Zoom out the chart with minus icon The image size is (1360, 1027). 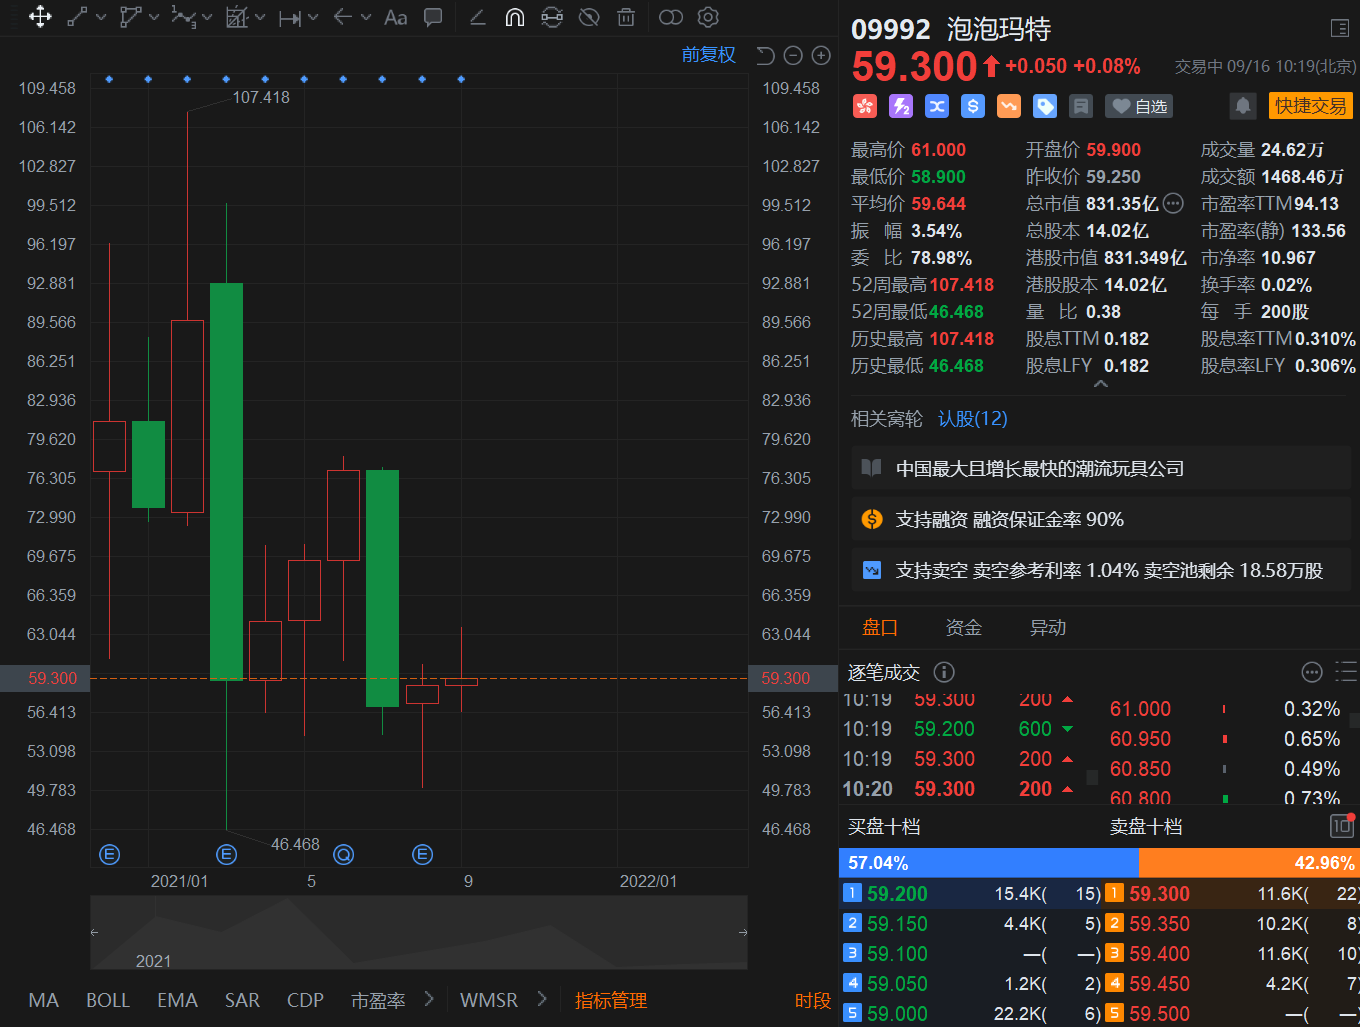[793, 56]
